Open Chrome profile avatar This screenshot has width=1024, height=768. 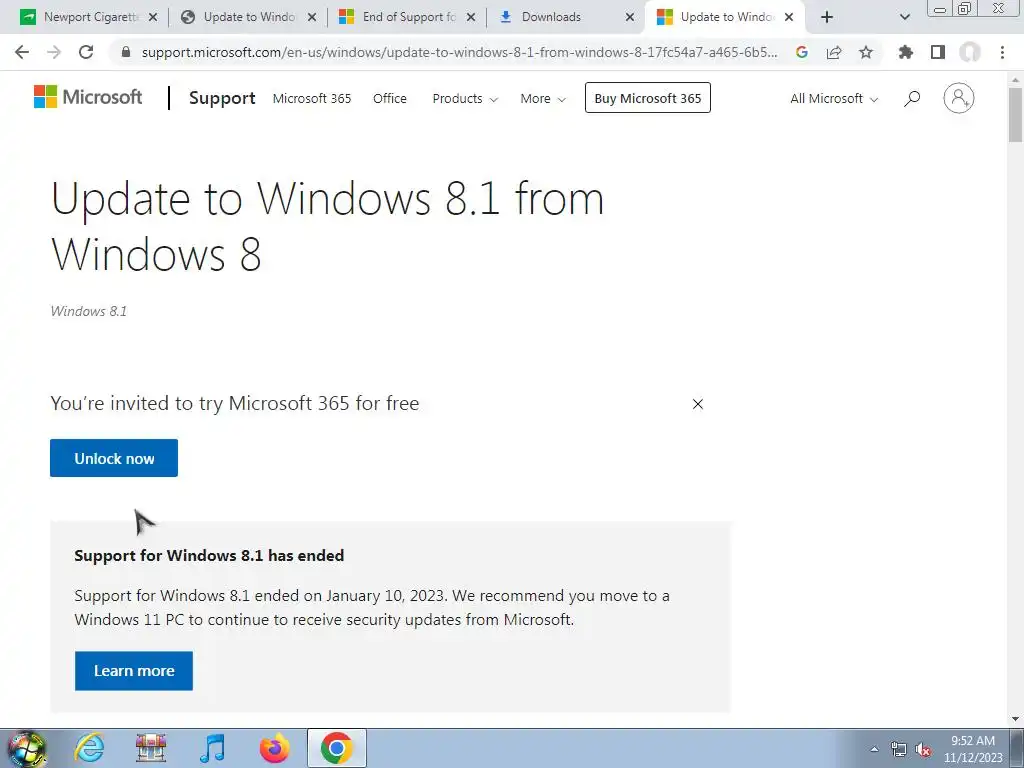970,52
